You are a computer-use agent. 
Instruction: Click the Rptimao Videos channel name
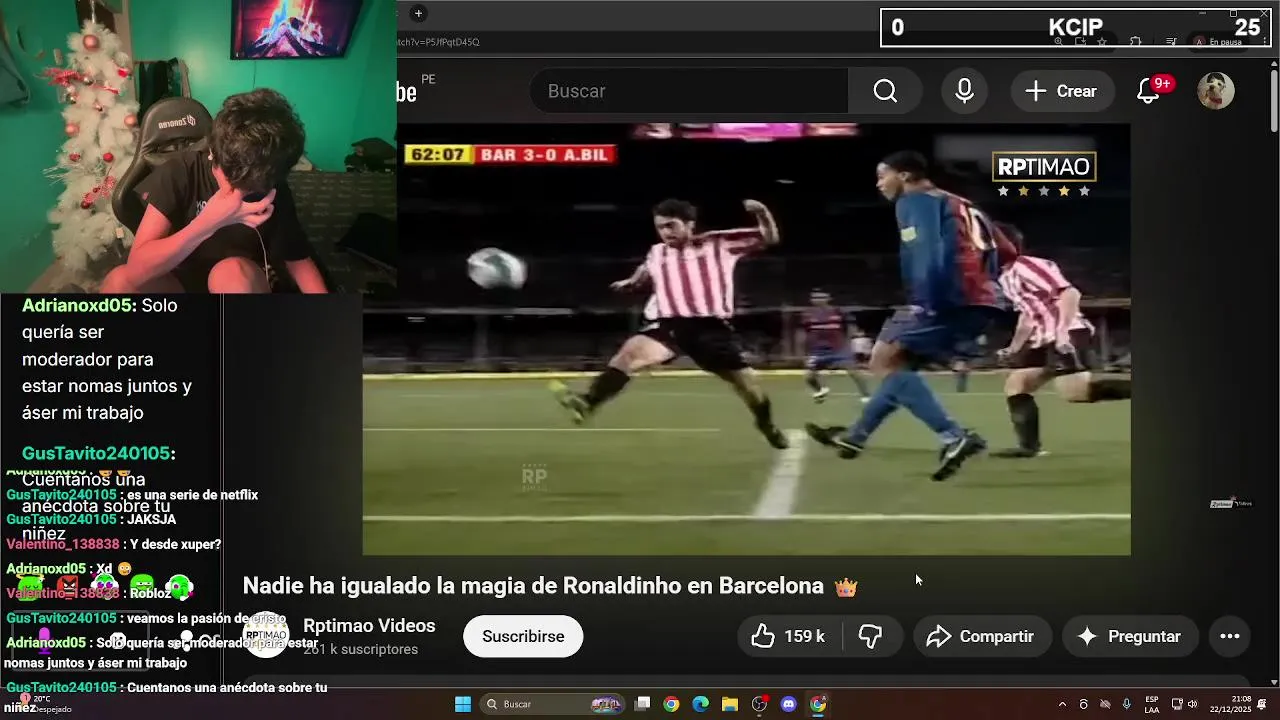coord(369,626)
